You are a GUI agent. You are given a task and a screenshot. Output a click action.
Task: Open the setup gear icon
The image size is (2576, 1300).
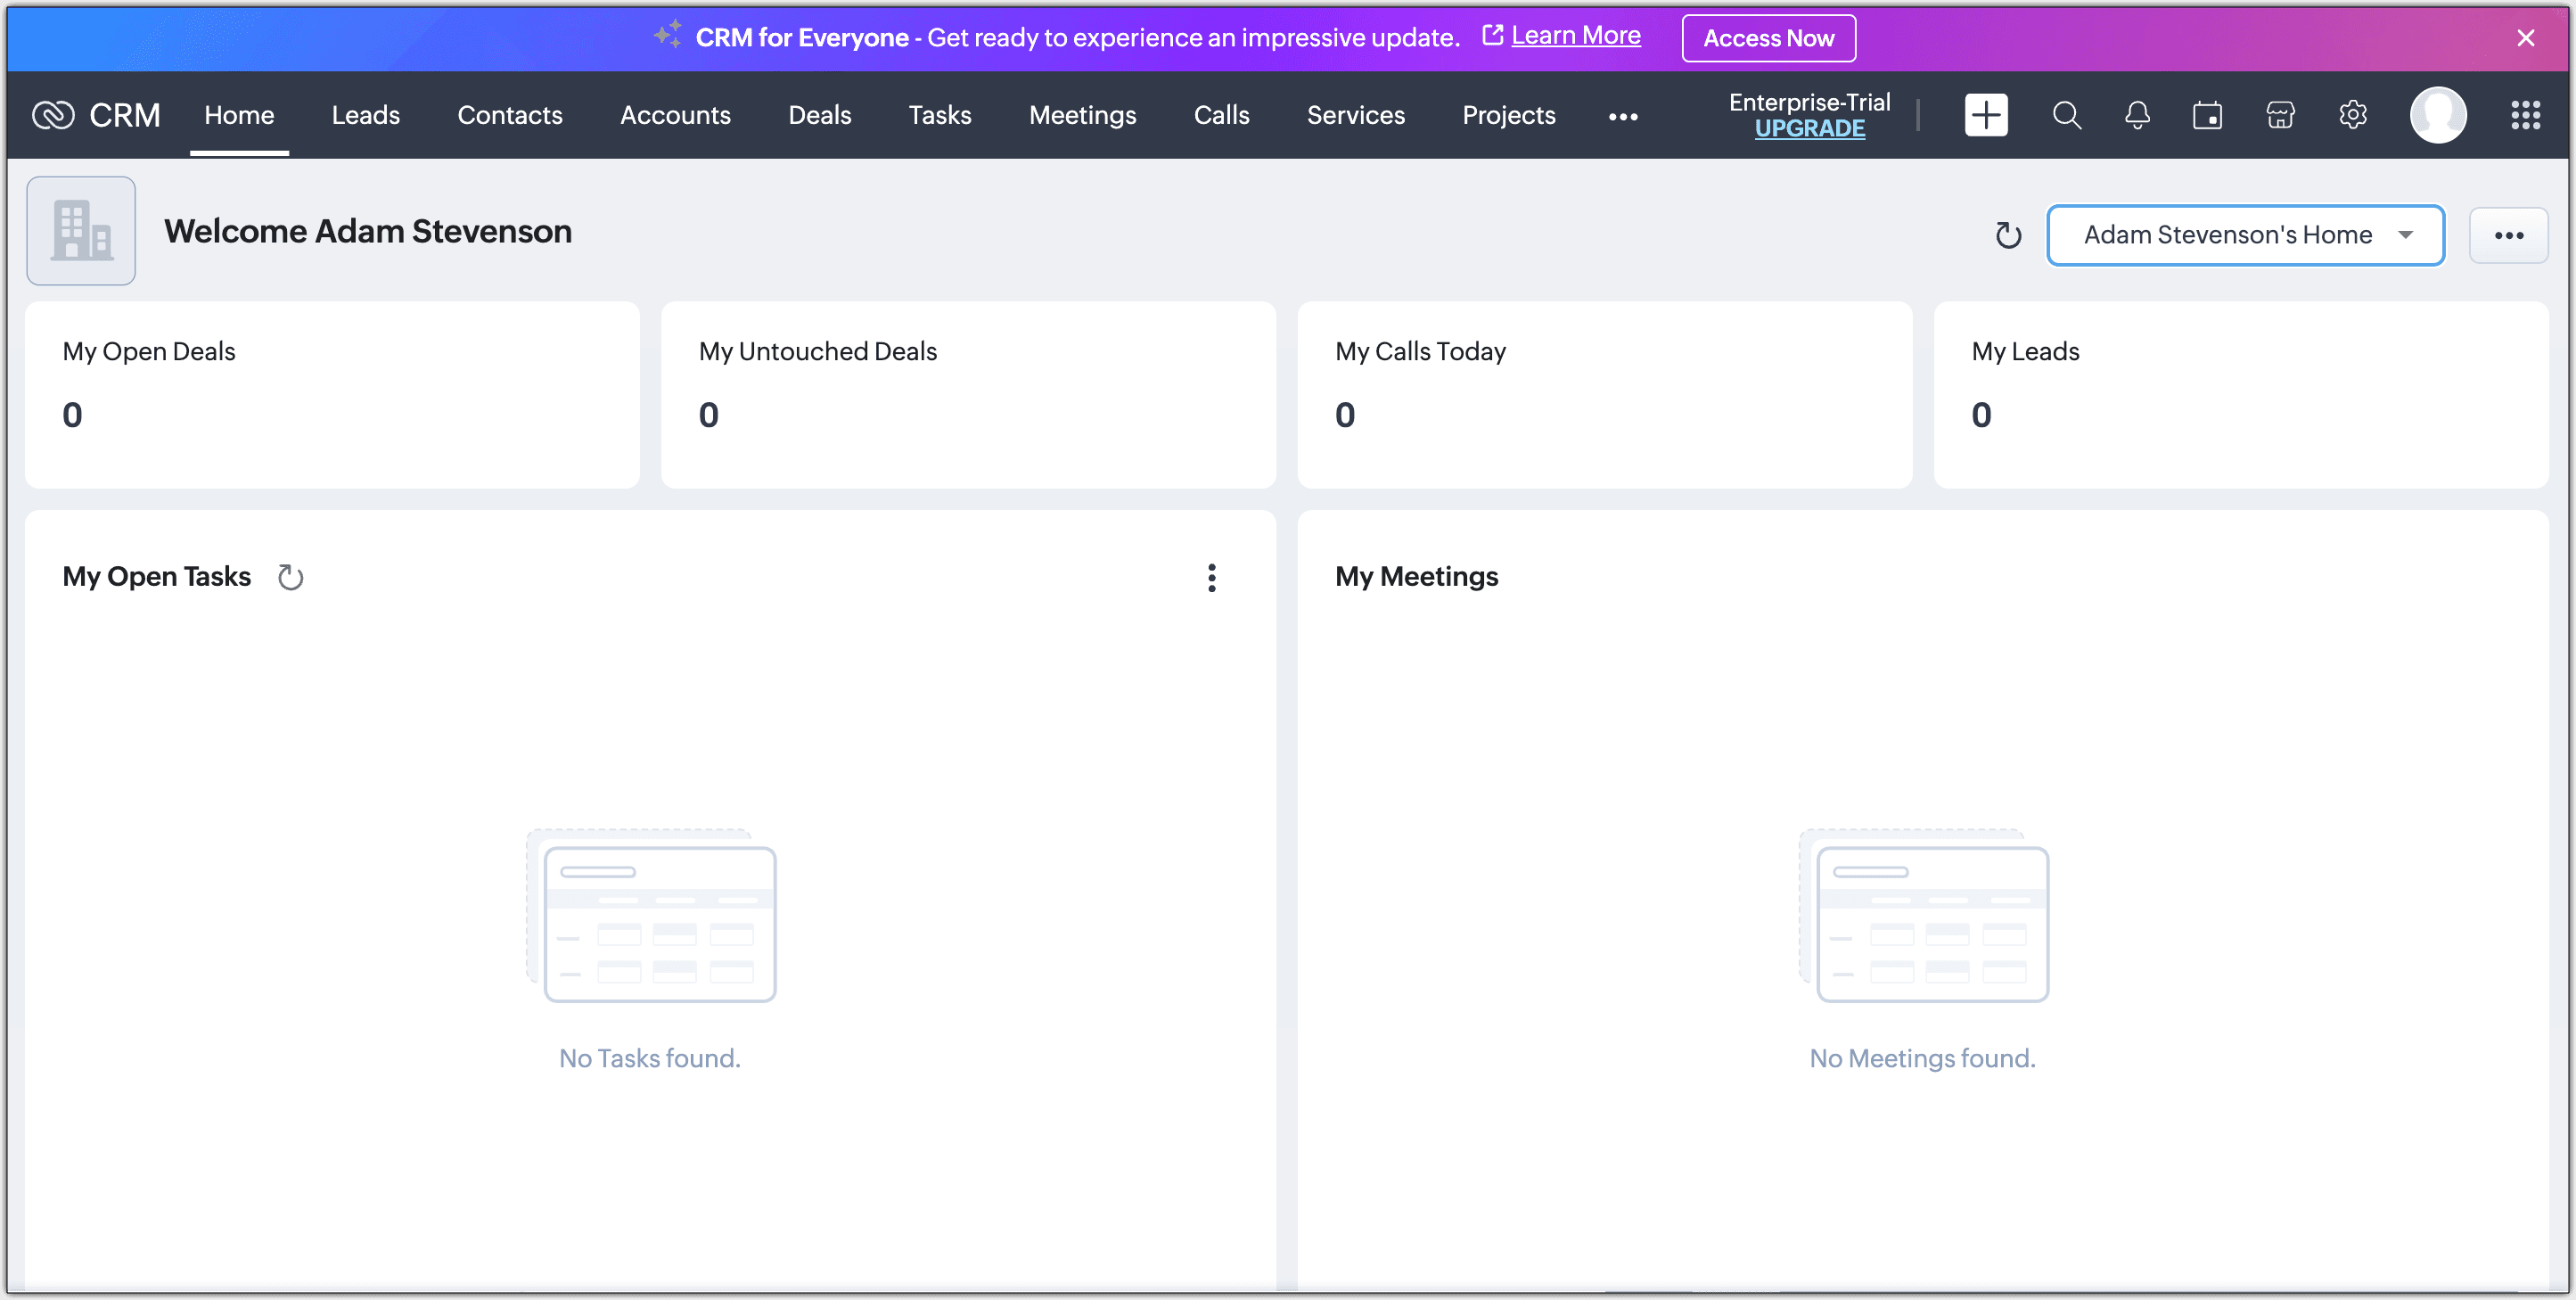[x=2352, y=115]
